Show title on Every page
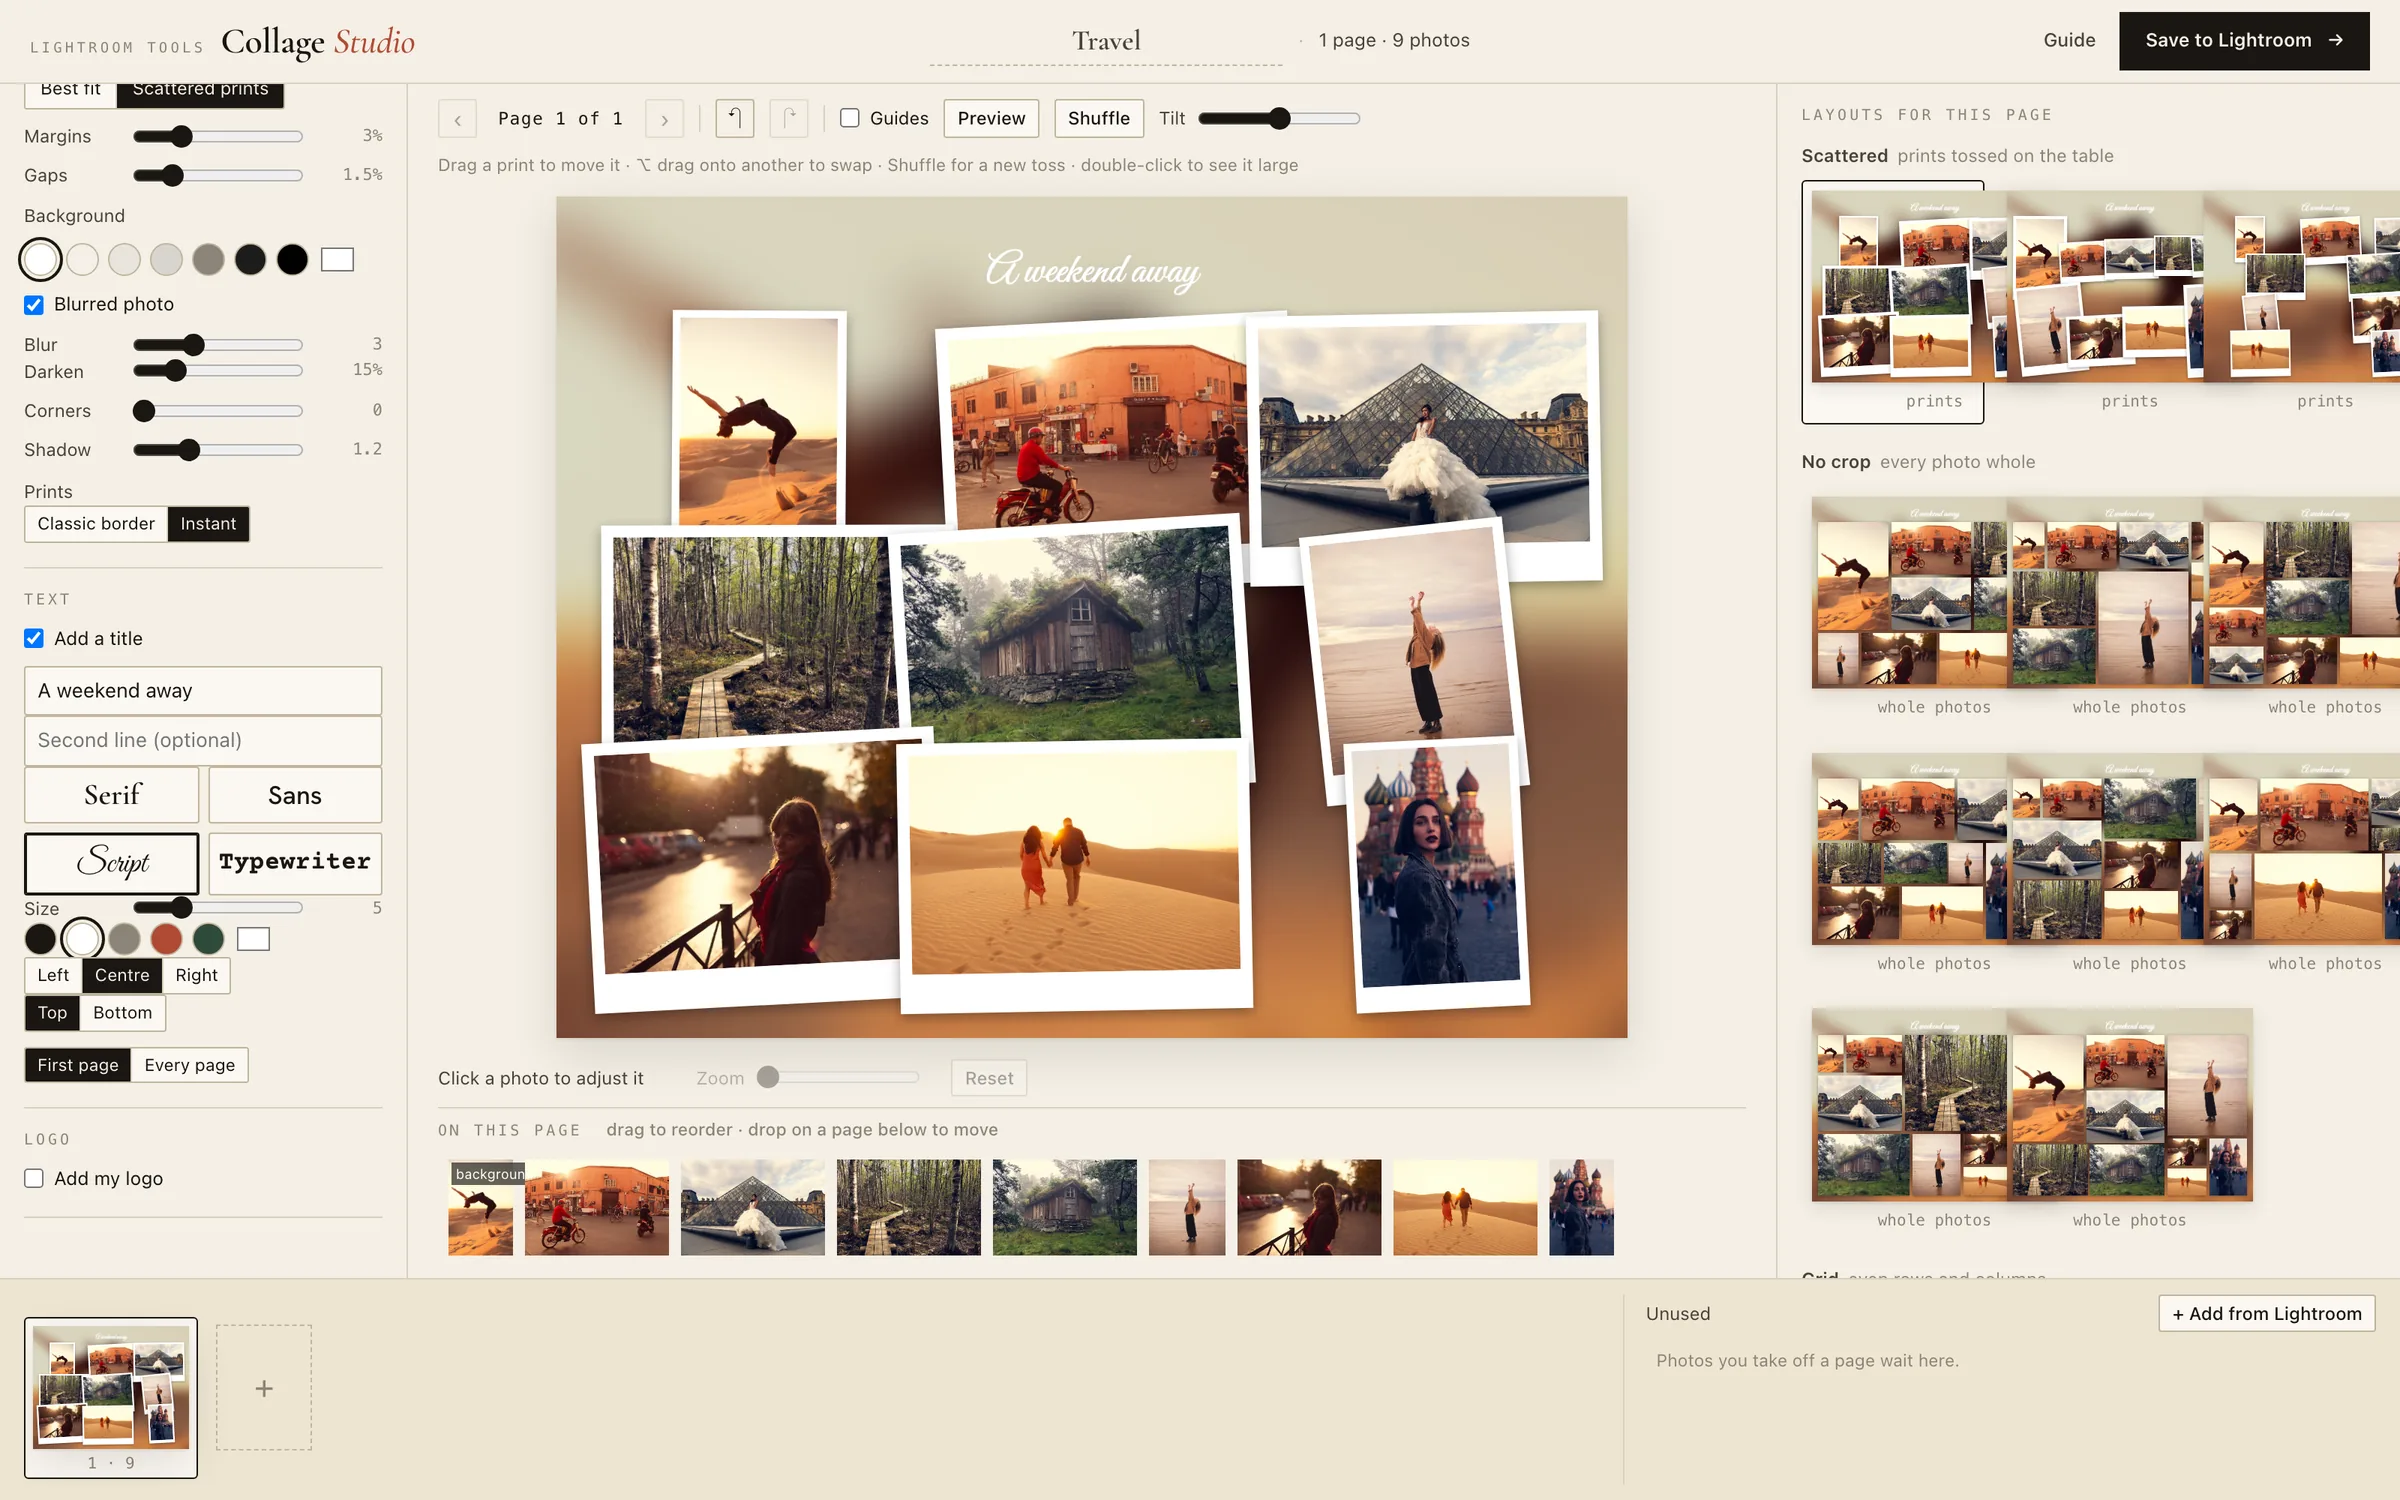The image size is (2400, 1500). click(x=189, y=1065)
